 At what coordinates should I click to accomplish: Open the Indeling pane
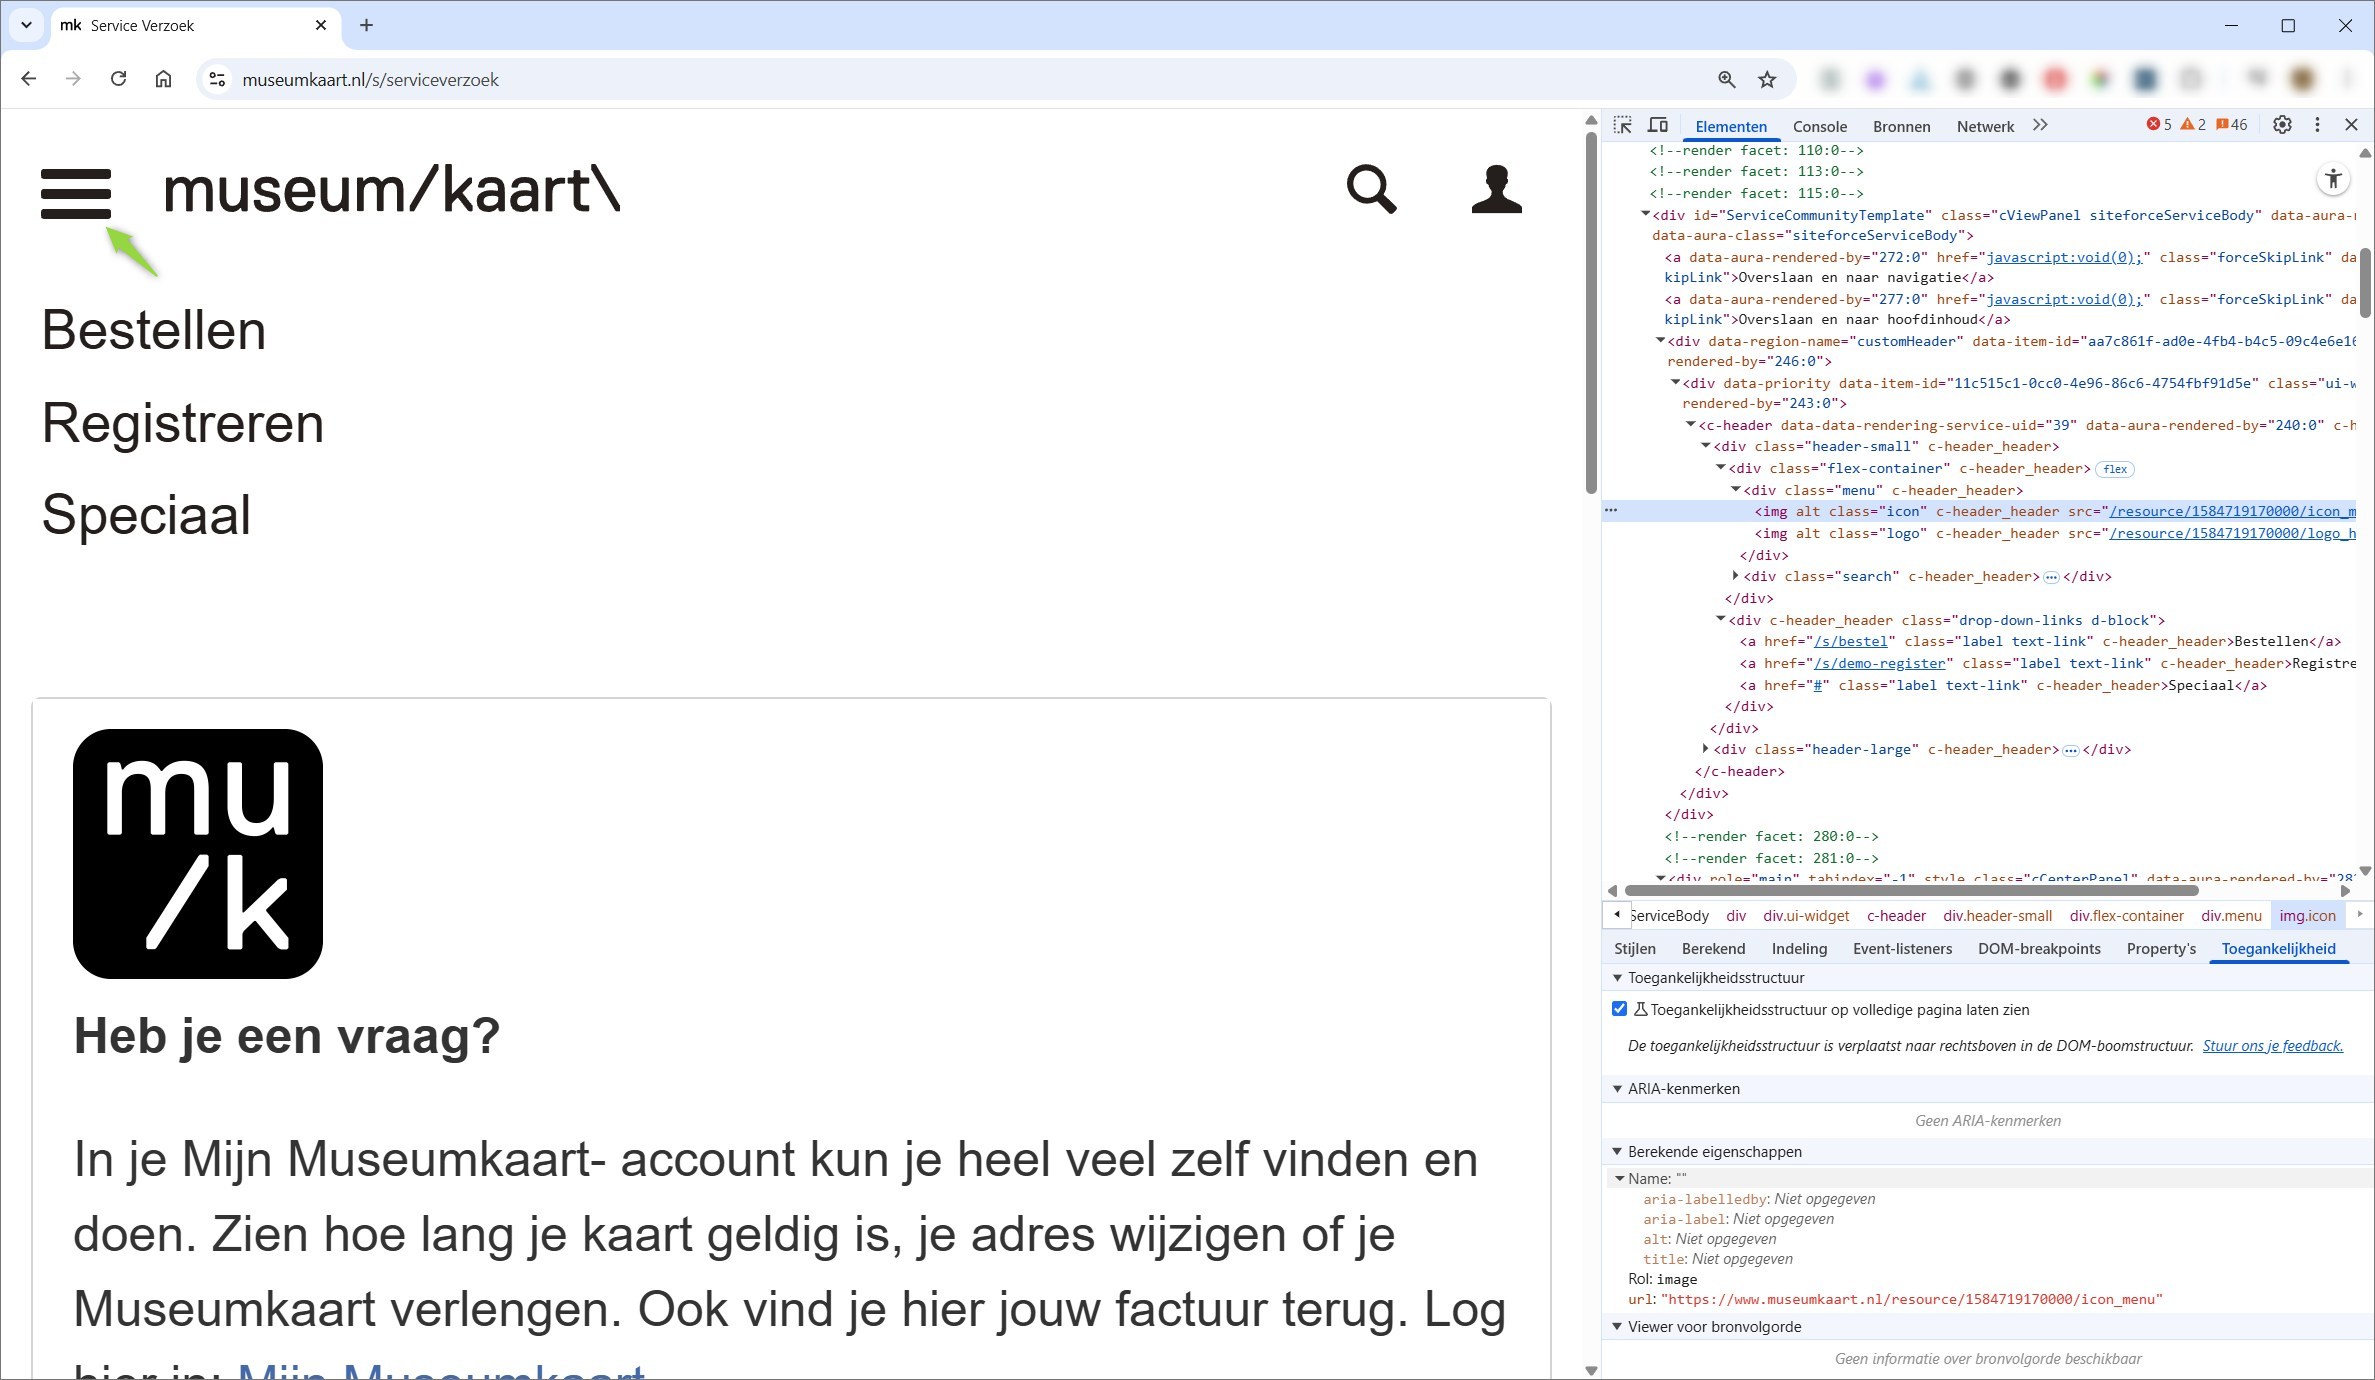tap(1799, 949)
